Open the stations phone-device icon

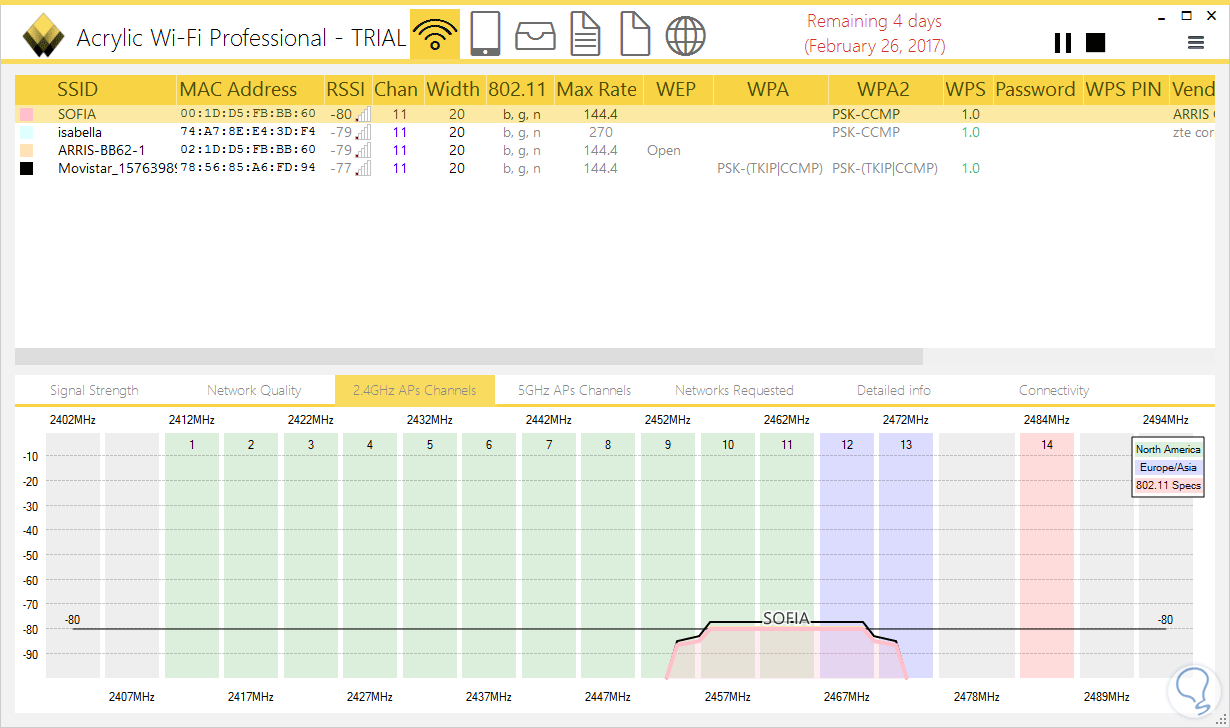[x=485, y=34]
